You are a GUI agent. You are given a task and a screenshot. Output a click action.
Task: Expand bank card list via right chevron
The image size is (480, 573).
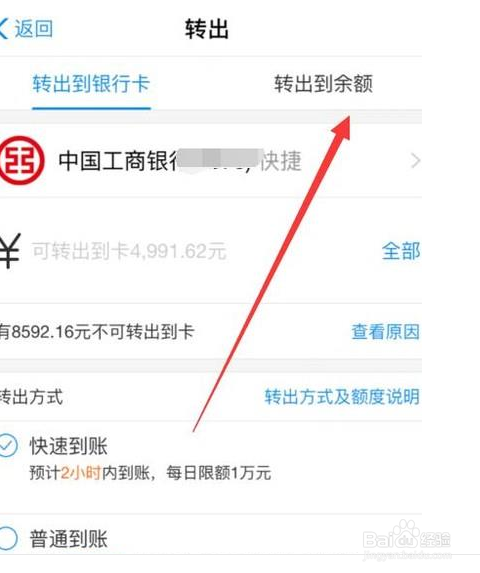click(415, 161)
